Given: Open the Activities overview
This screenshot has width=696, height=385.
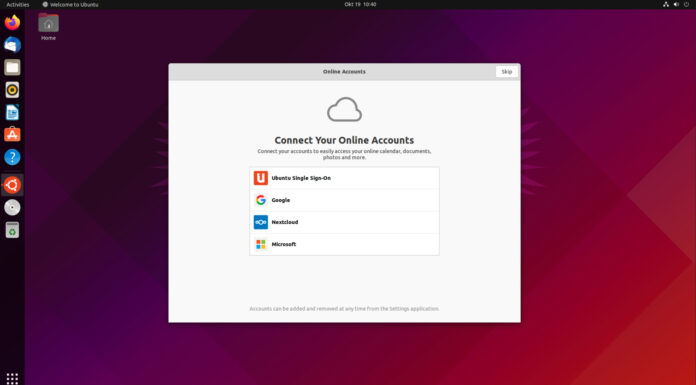Looking at the screenshot, I should click(x=18, y=4).
